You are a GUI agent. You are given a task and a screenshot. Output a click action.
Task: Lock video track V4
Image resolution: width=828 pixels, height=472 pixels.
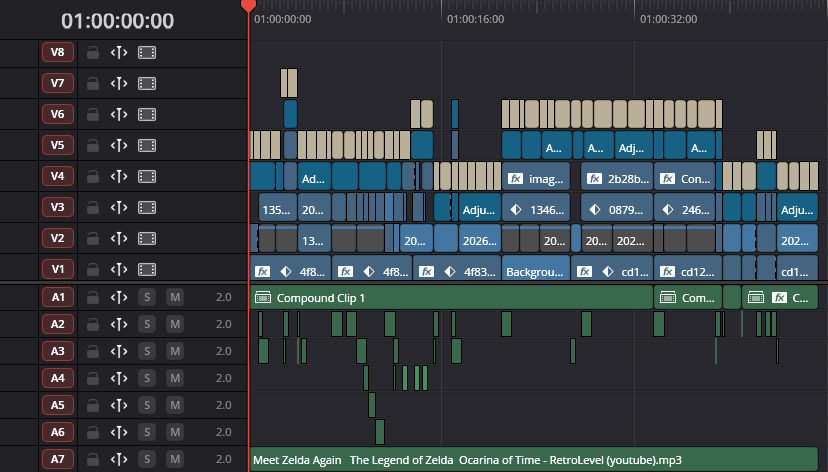(93, 176)
